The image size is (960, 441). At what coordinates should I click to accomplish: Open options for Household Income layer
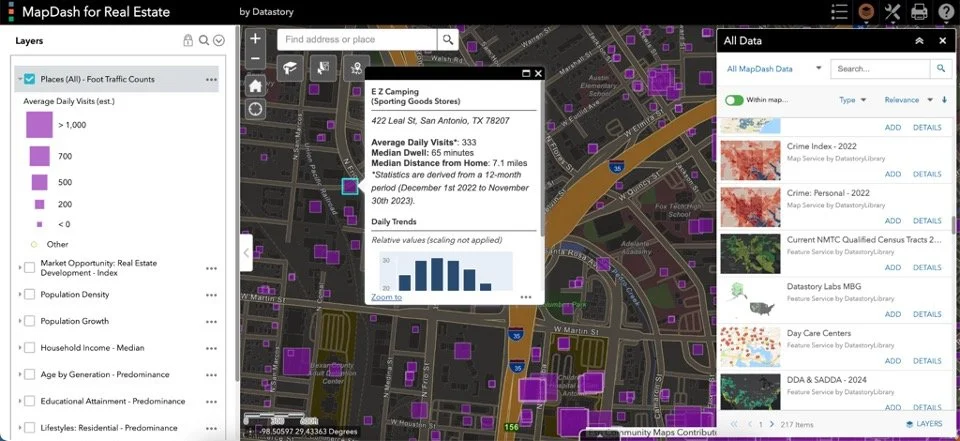click(212, 348)
